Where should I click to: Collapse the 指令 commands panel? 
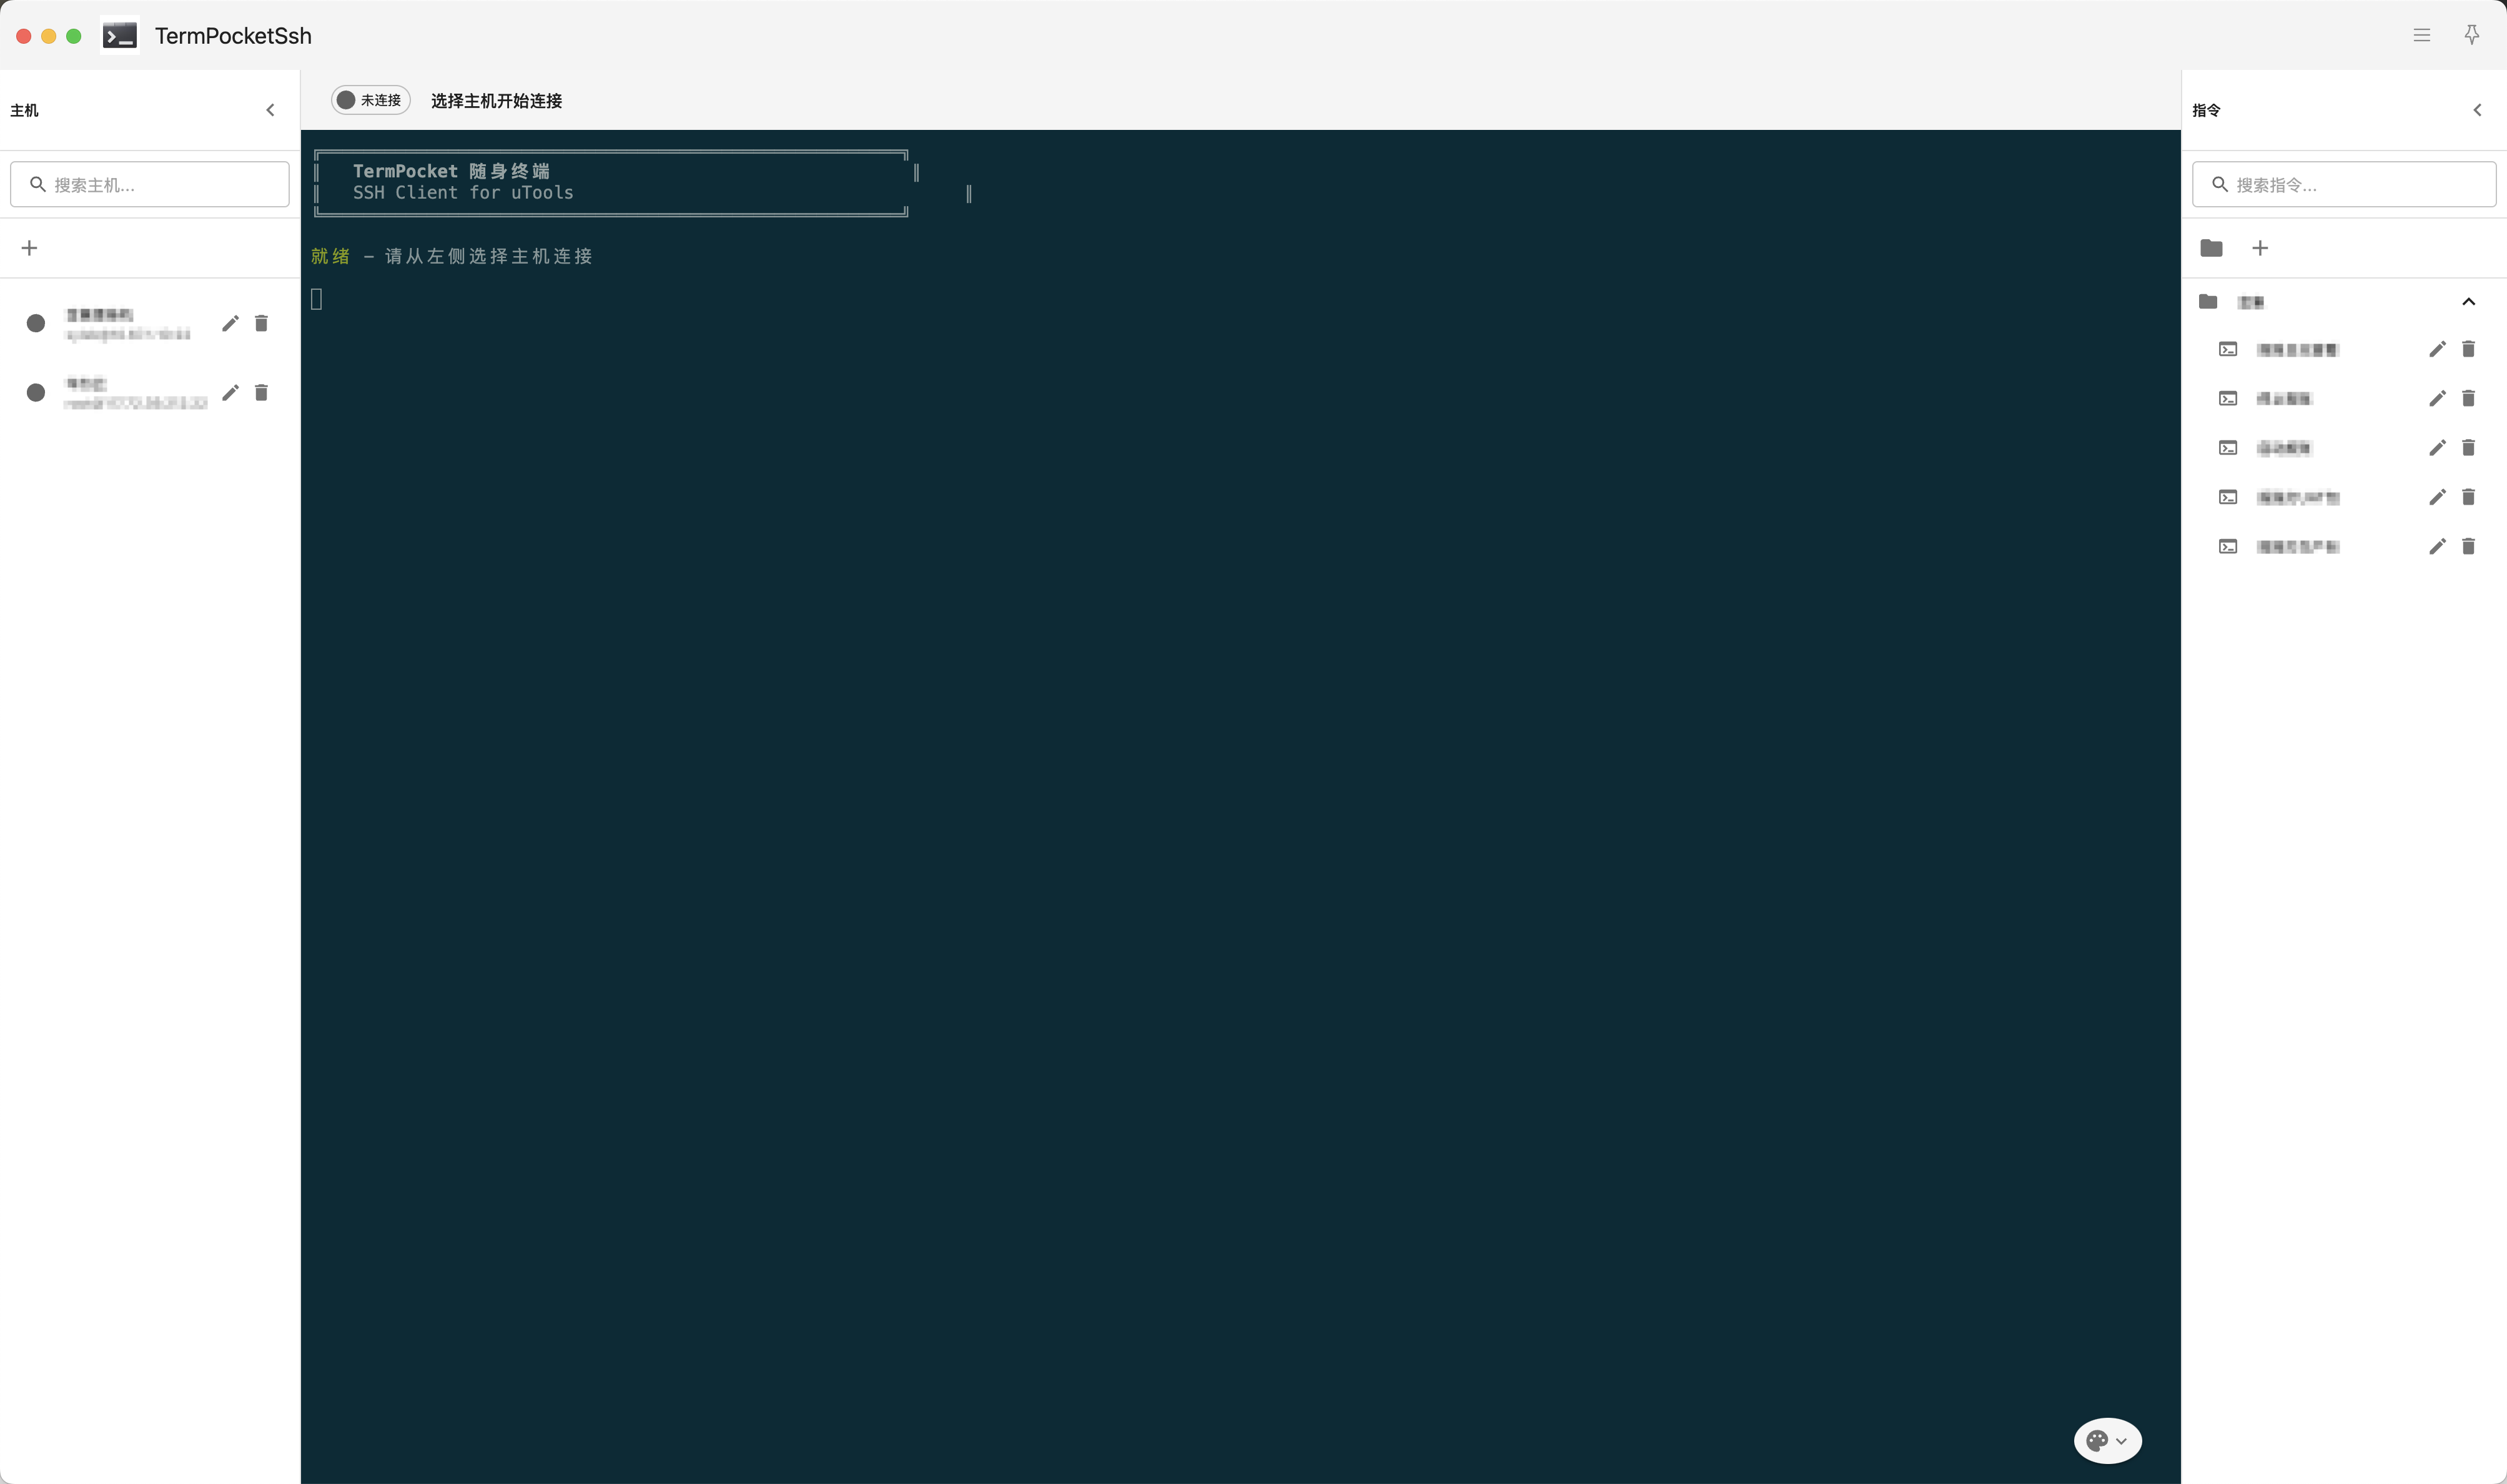[x=2477, y=110]
